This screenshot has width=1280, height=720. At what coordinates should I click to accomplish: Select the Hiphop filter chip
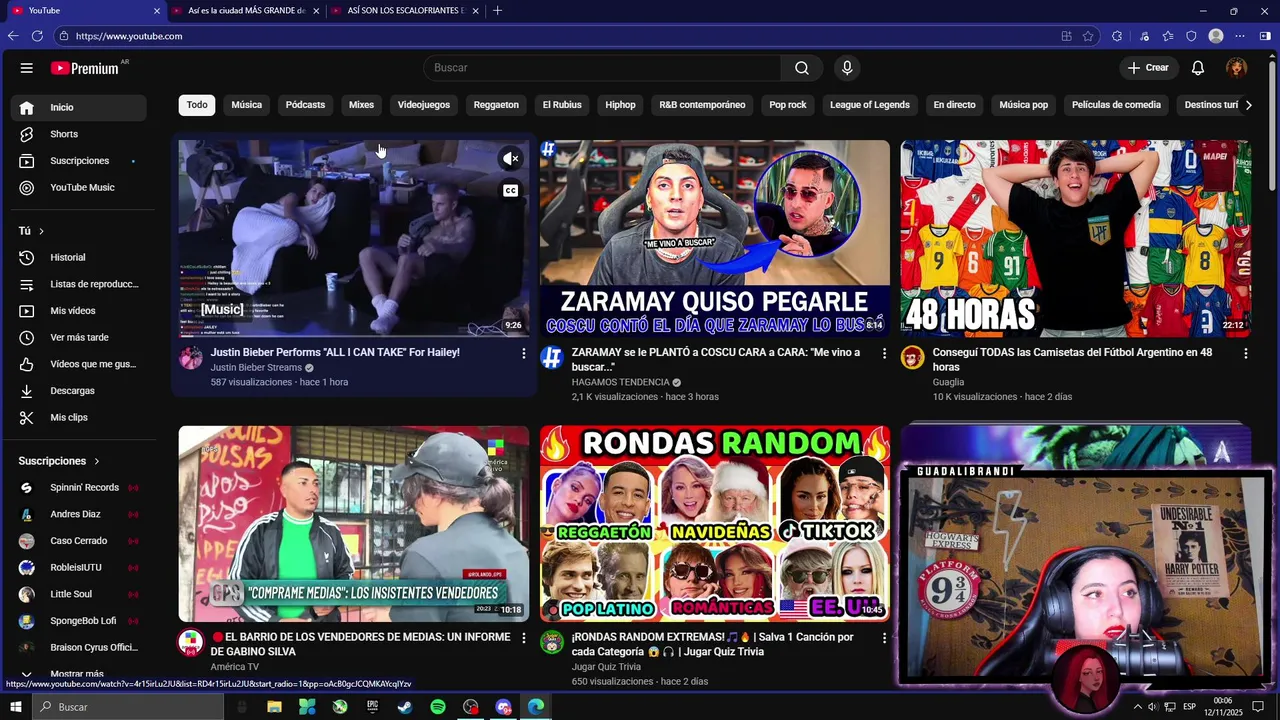[x=620, y=105]
